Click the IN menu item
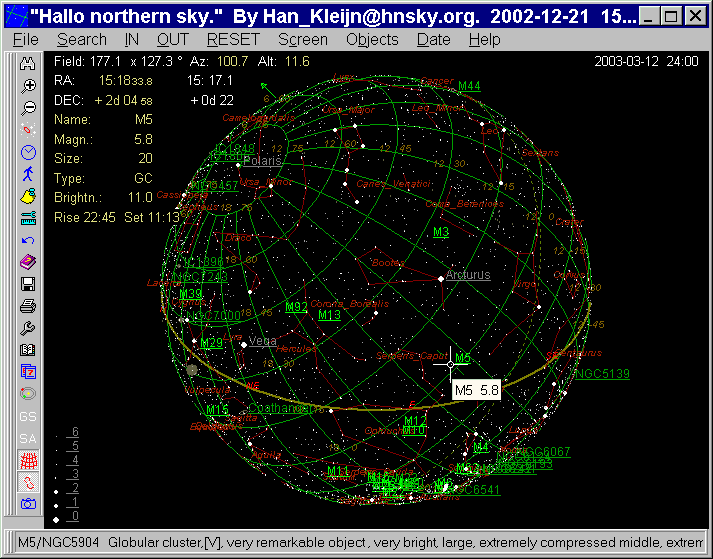This screenshot has height=559, width=713. click(132, 40)
